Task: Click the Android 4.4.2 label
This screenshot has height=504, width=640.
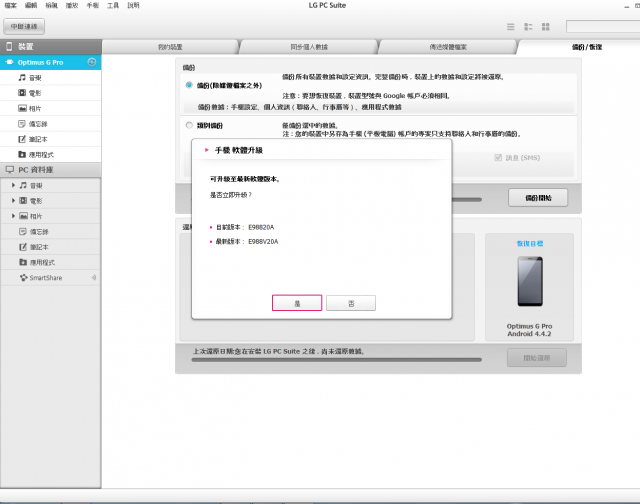Action: tap(529, 333)
